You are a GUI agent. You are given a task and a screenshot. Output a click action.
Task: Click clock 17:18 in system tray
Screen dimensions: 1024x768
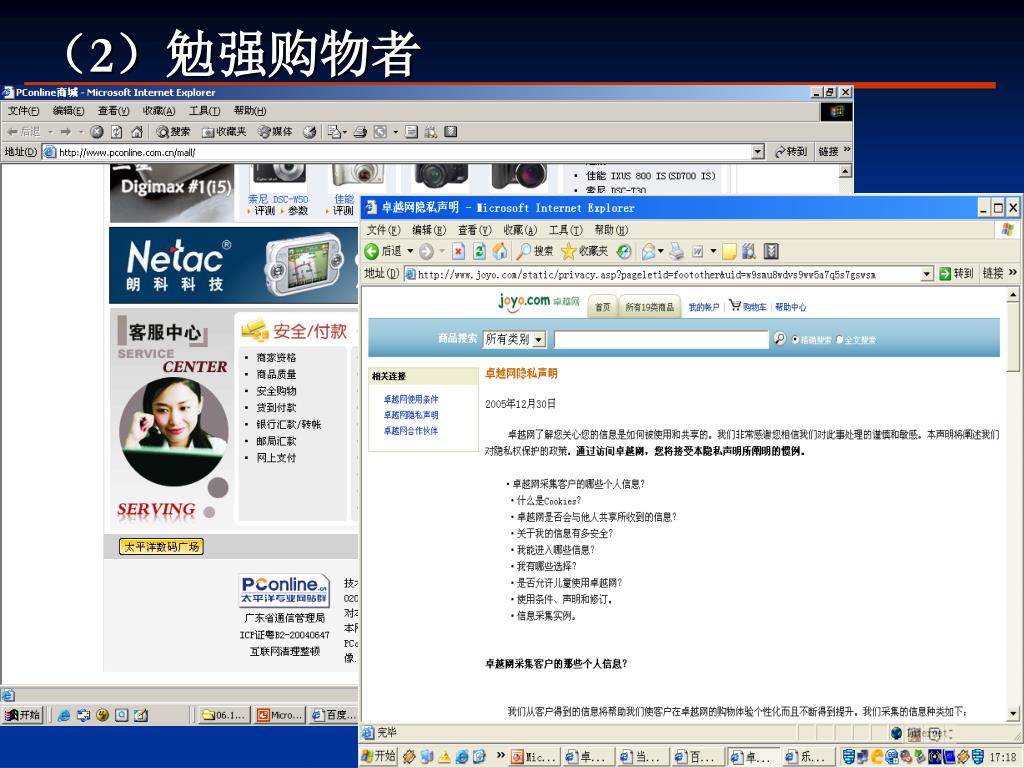pos(1002,757)
